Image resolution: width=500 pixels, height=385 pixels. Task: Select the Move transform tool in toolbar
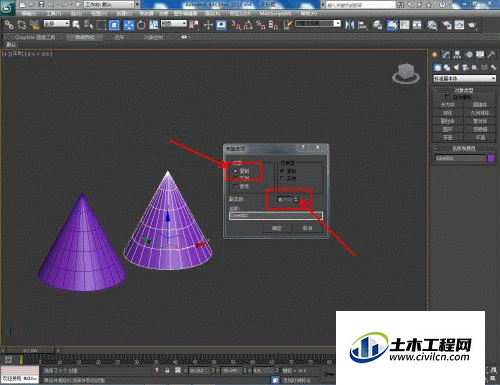128,25
